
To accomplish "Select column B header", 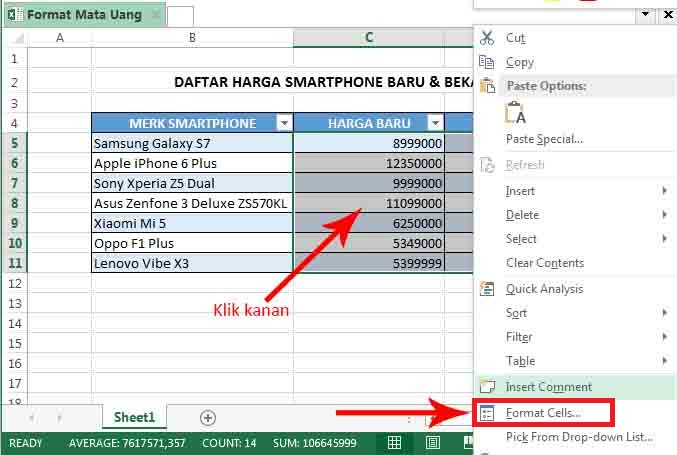I will click(x=193, y=38).
